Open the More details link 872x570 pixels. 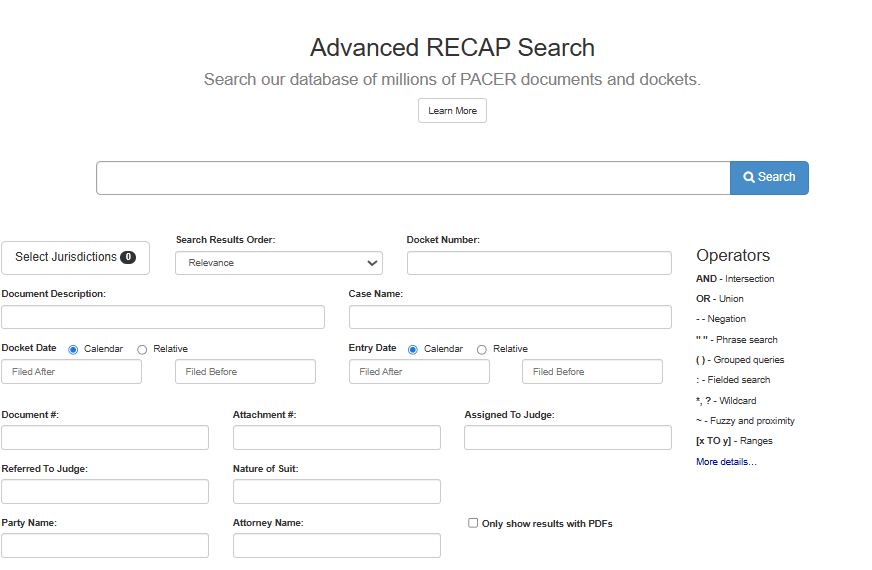[x=726, y=462]
